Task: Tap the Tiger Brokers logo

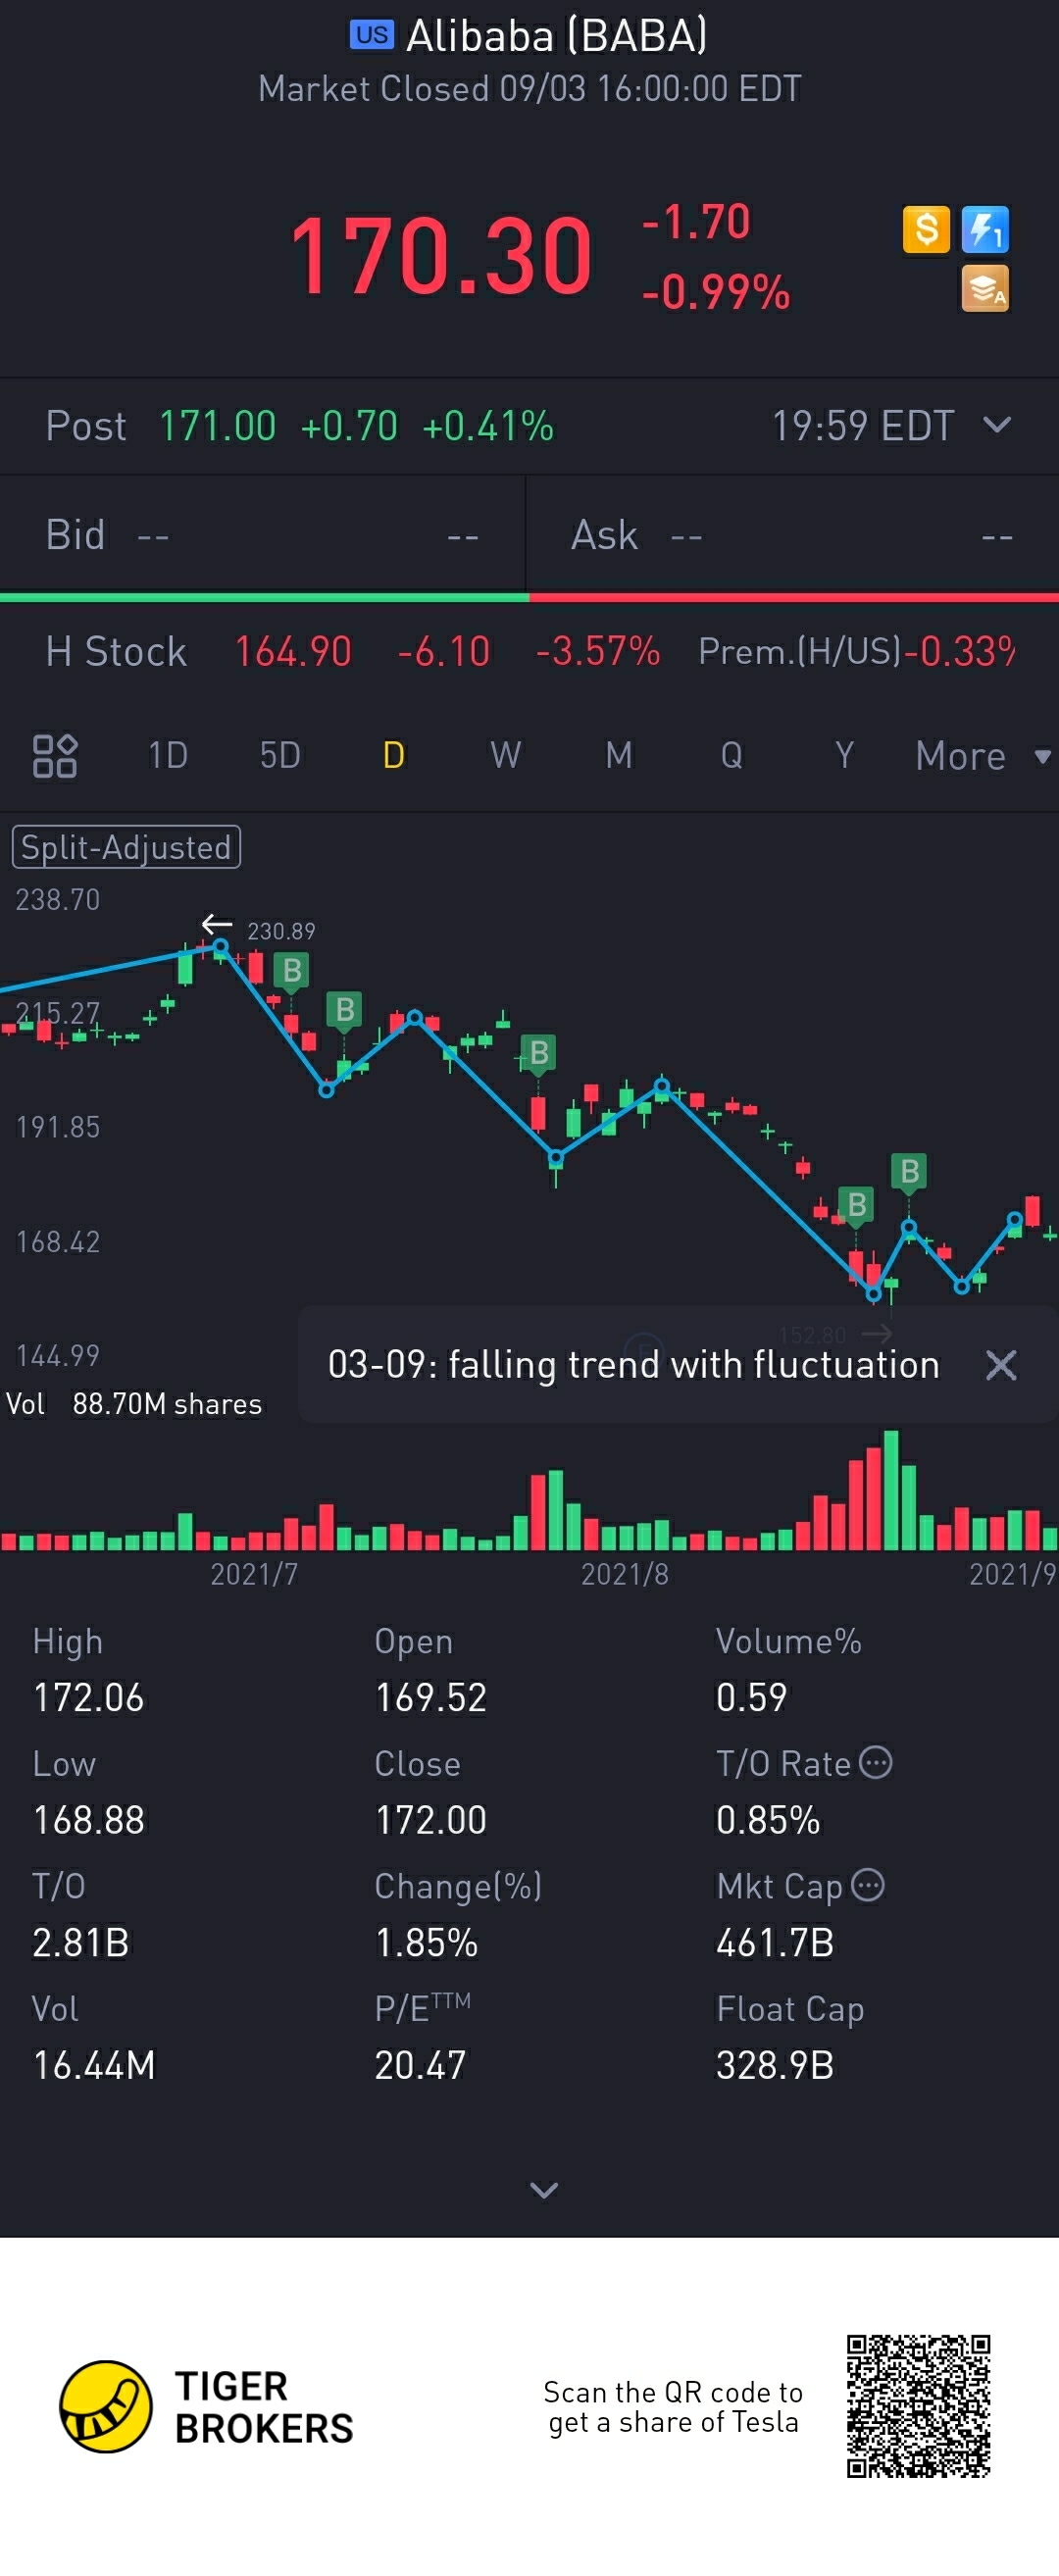Action: [206, 2407]
